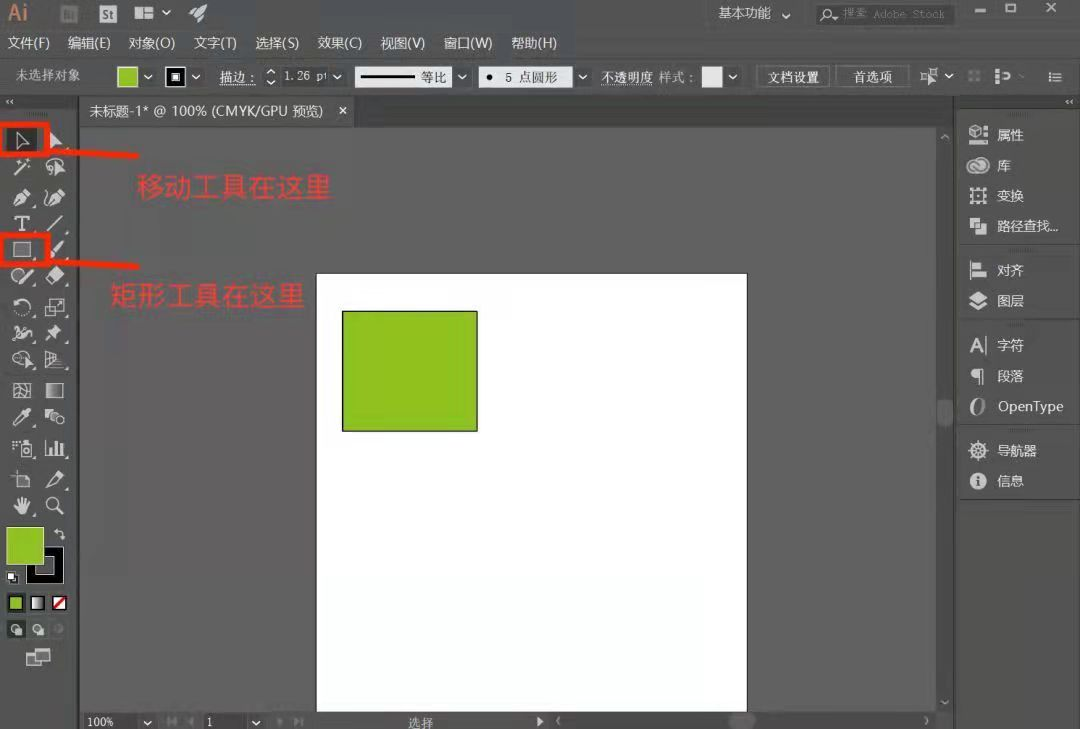Image resolution: width=1080 pixels, height=729 pixels.
Task: Select the Paintbrush tool
Action: click(58, 249)
